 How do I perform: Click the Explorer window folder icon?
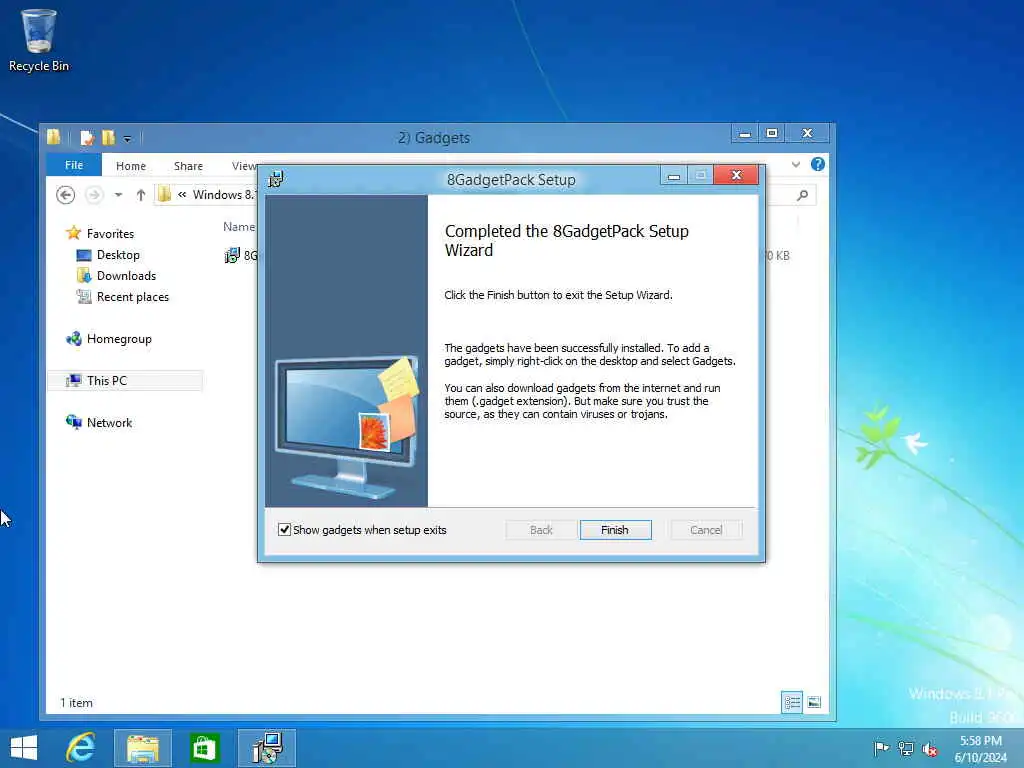(x=54, y=136)
